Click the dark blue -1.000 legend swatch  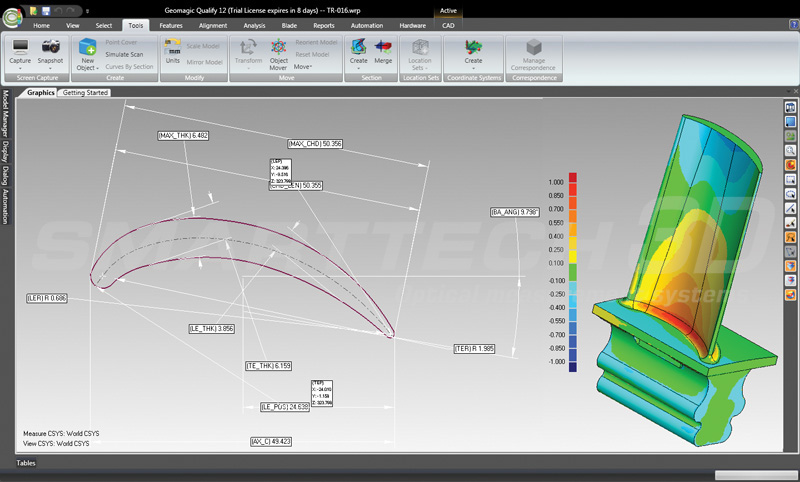coord(573,367)
